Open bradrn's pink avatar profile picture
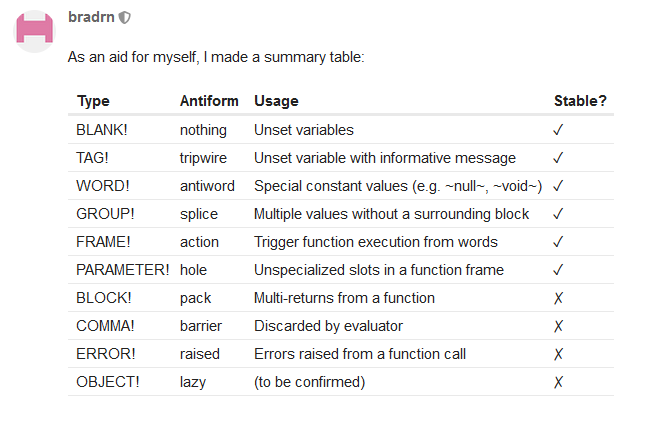650x422 pixels. (34, 32)
